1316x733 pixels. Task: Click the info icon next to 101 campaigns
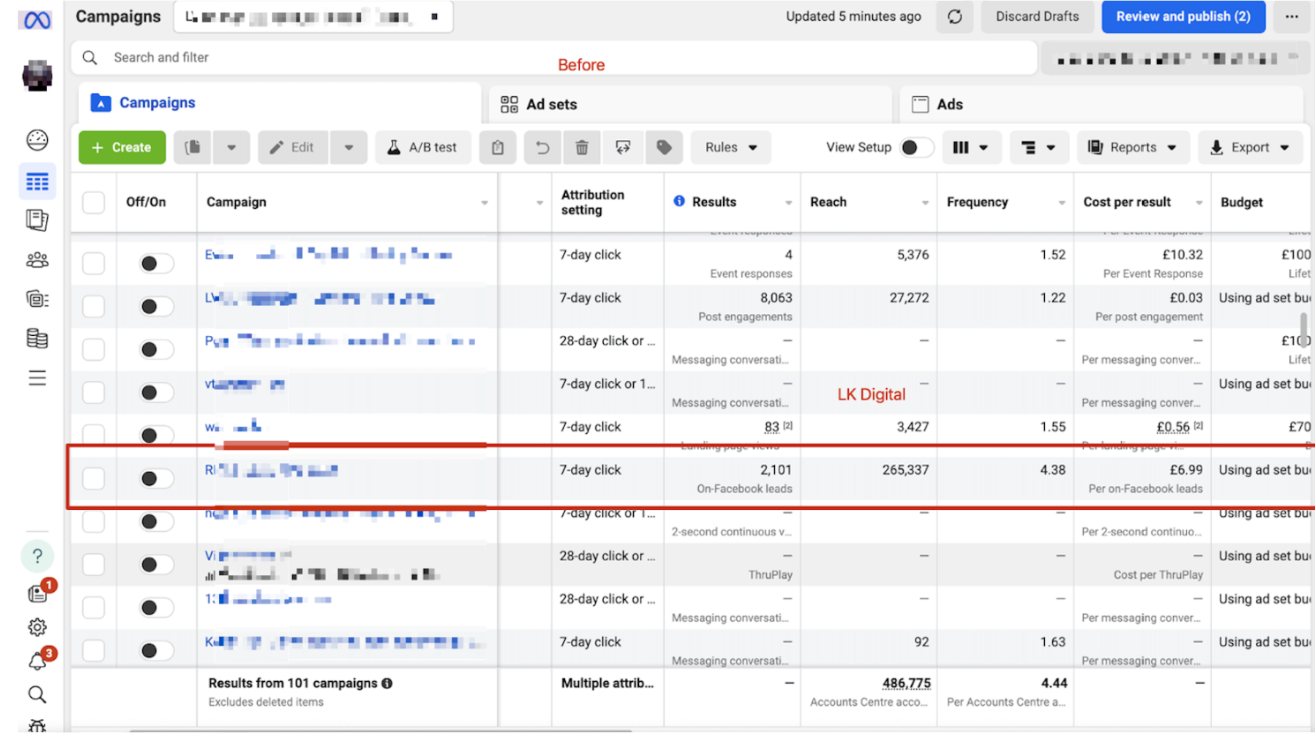pyautogui.click(x=386, y=684)
